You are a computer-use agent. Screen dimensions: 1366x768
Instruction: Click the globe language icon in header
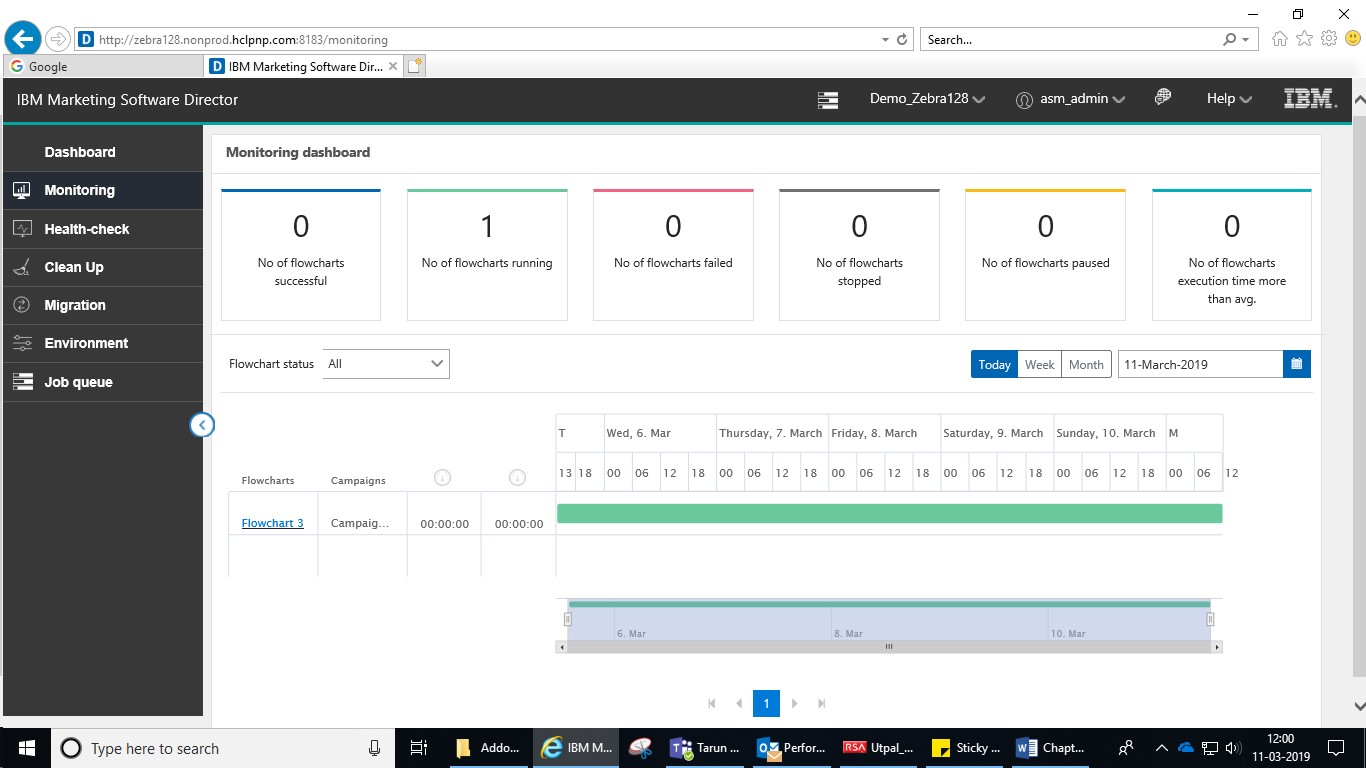(x=1162, y=98)
